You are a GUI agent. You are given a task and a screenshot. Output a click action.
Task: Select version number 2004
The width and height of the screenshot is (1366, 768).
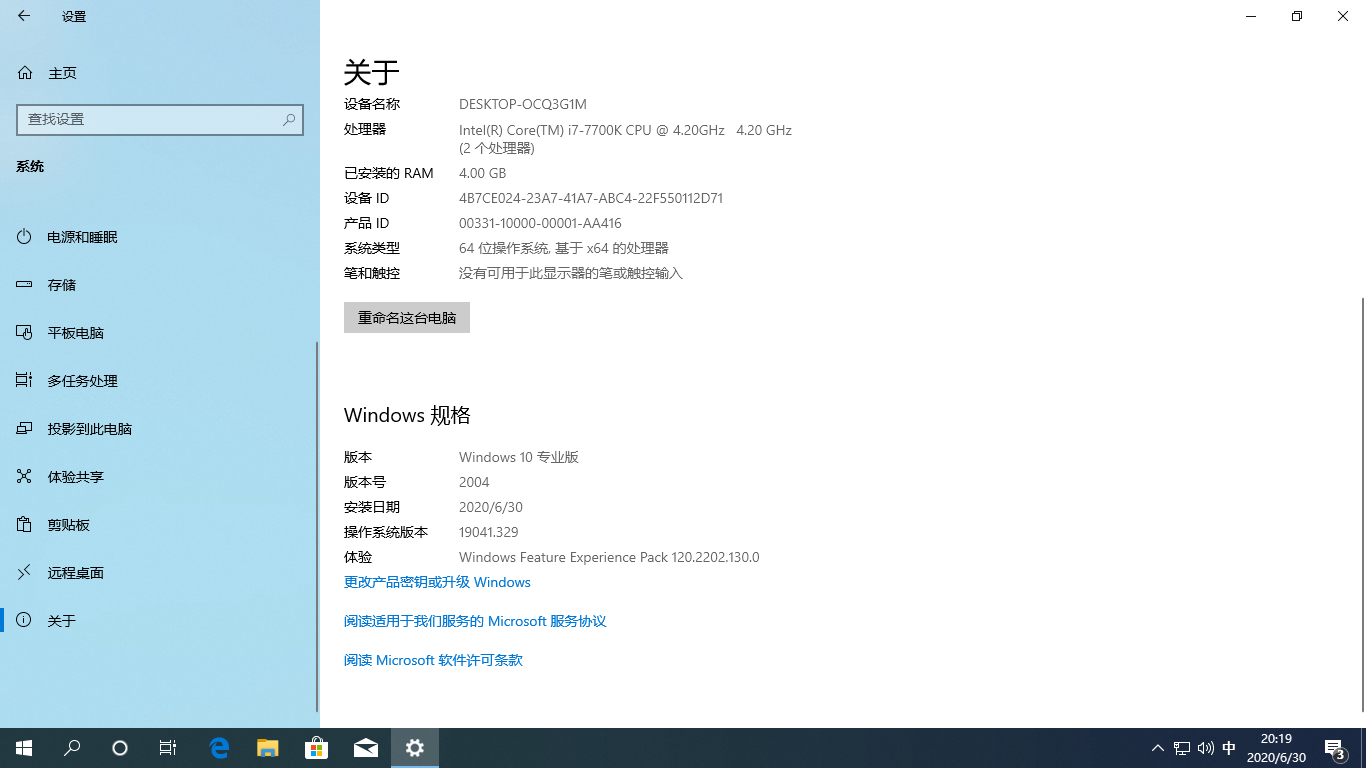(x=474, y=482)
